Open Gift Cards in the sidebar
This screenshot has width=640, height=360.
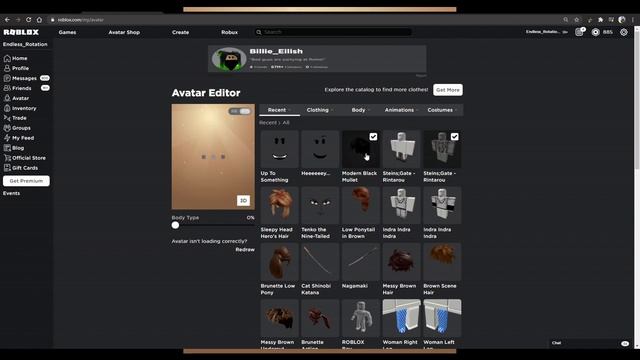(21, 168)
